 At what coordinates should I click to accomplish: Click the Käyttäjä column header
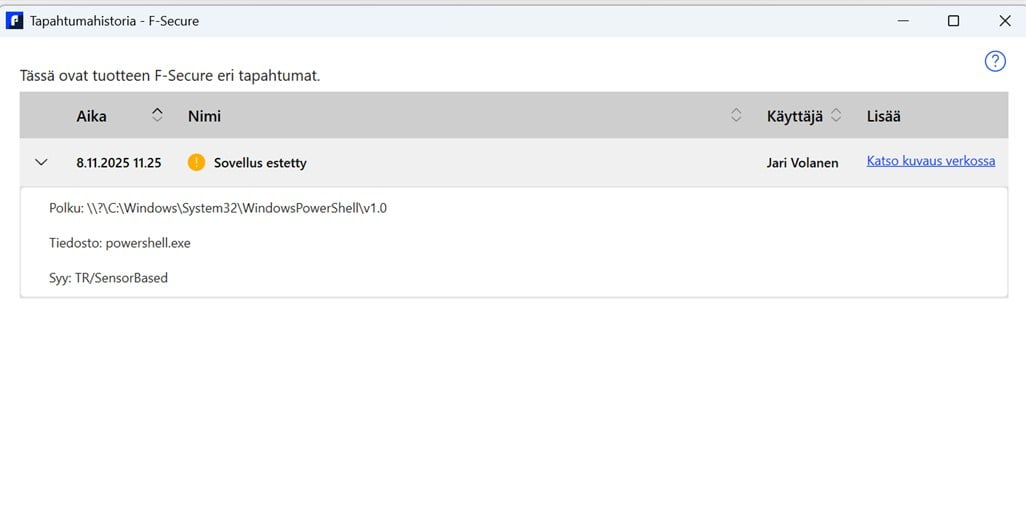[794, 116]
